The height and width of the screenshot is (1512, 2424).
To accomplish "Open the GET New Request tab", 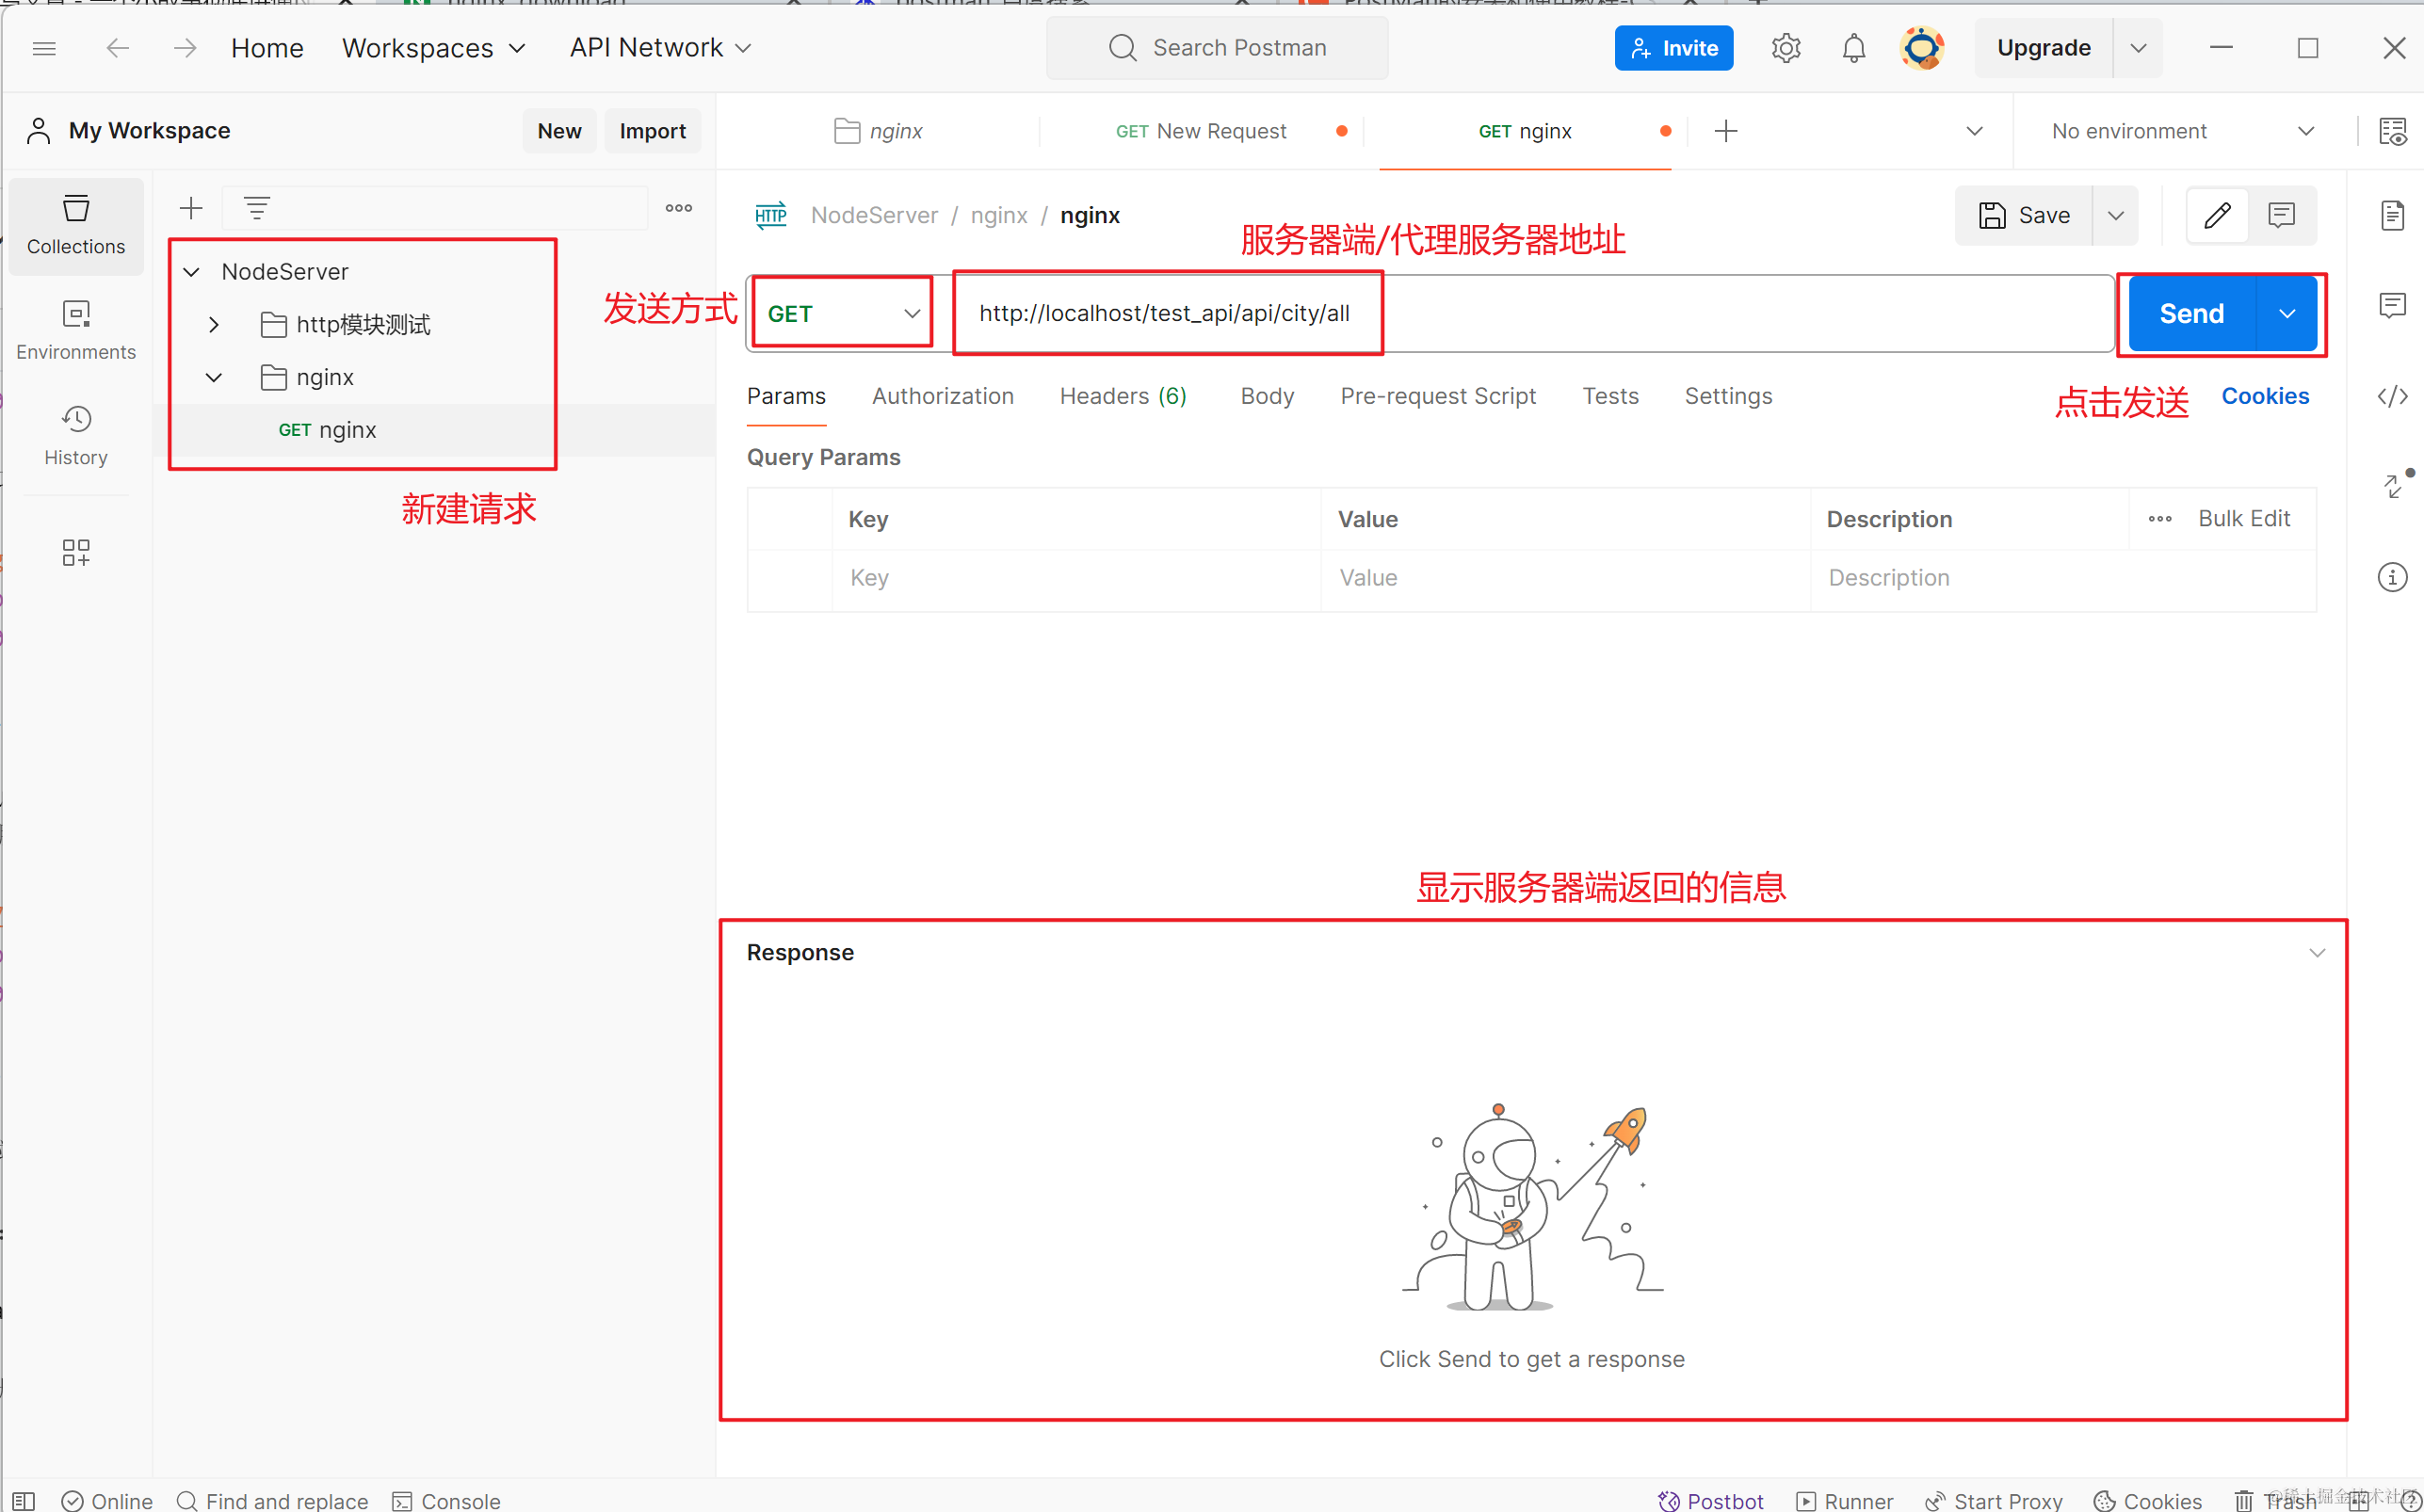I will click(1200, 131).
